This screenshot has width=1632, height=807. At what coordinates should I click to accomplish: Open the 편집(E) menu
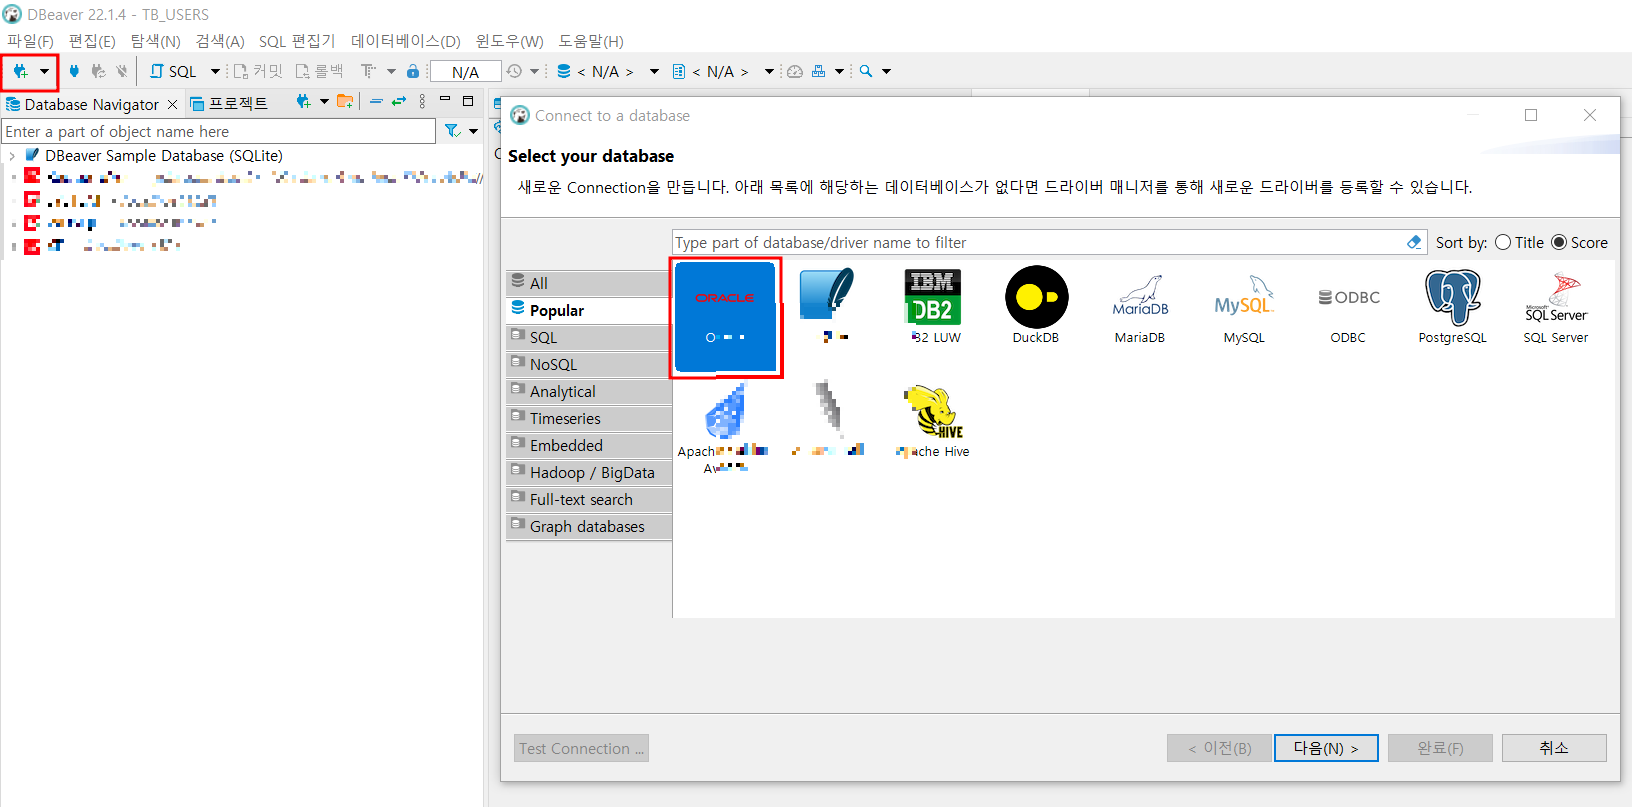point(92,41)
